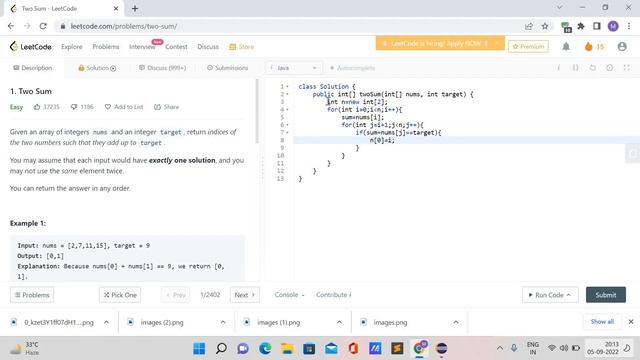
Task: Click the LeetCode is hiring banner
Action: (440, 43)
